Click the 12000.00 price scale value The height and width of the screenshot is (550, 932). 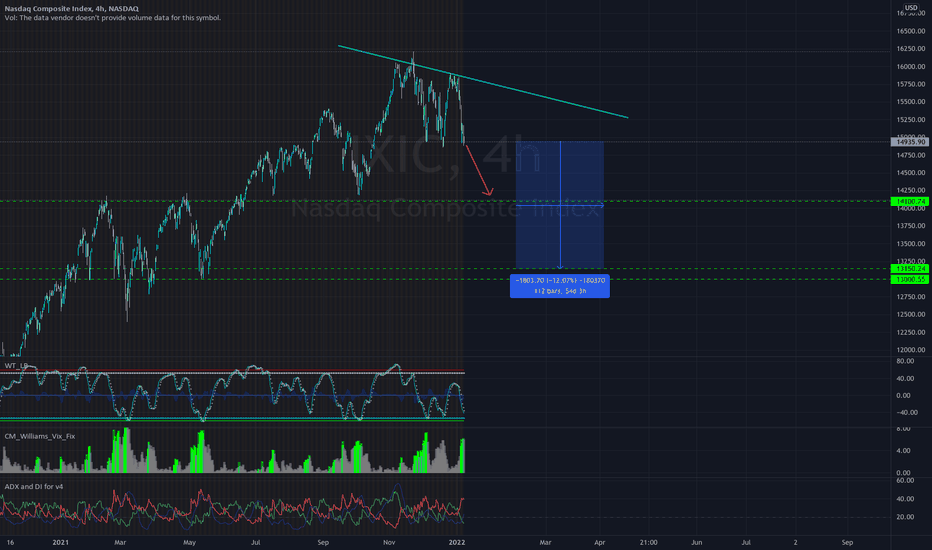coord(911,350)
